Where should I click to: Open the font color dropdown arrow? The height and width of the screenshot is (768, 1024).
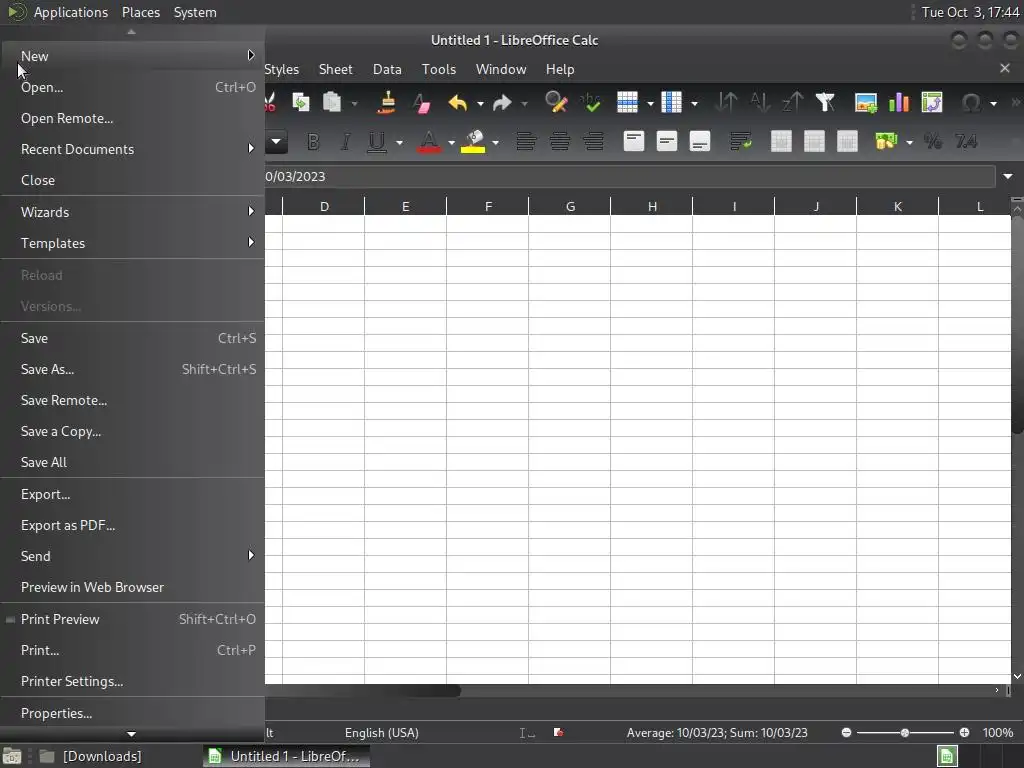click(x=451, y=142)
